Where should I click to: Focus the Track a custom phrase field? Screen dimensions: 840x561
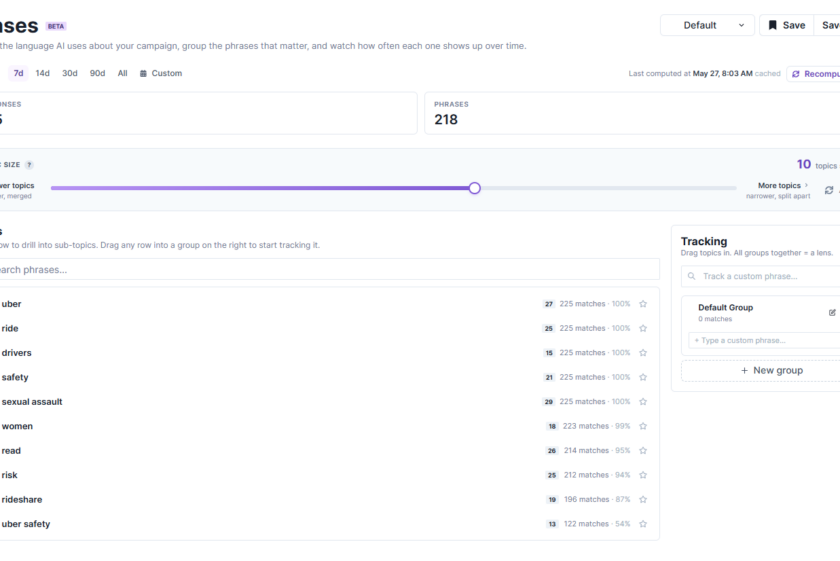[x=761, y=276]
